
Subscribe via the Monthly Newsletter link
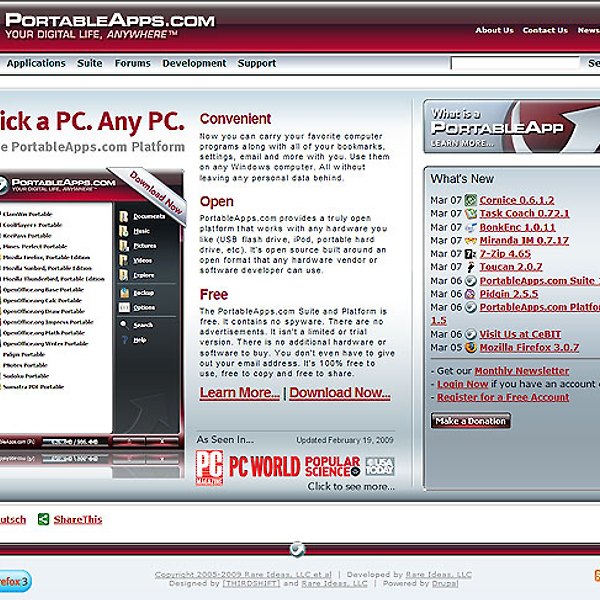(x=522, y=371)
